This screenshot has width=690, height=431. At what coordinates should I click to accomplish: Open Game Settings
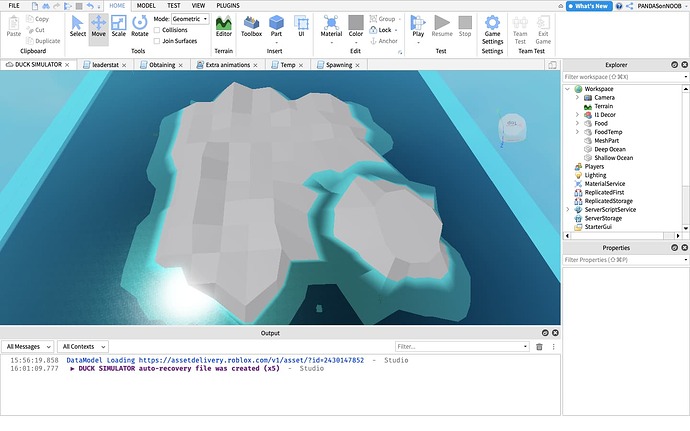492,30
